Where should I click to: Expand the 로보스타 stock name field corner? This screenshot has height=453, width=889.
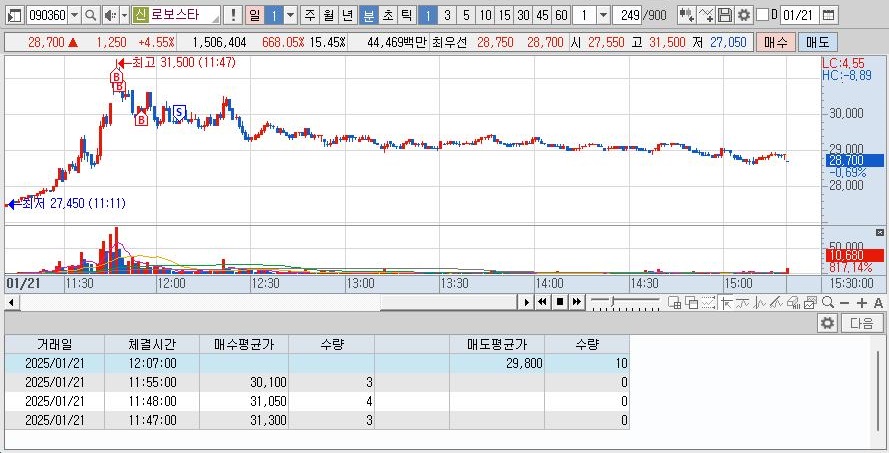pyautogui.click(x=215, y=19)
